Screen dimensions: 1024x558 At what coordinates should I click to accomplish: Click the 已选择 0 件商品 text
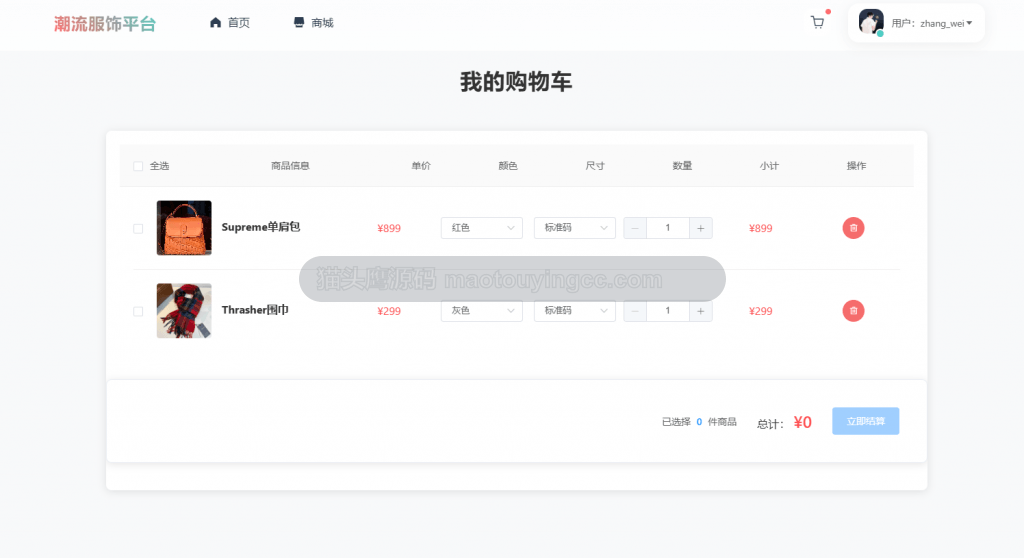pyautogui.click(x=699, y=422)
